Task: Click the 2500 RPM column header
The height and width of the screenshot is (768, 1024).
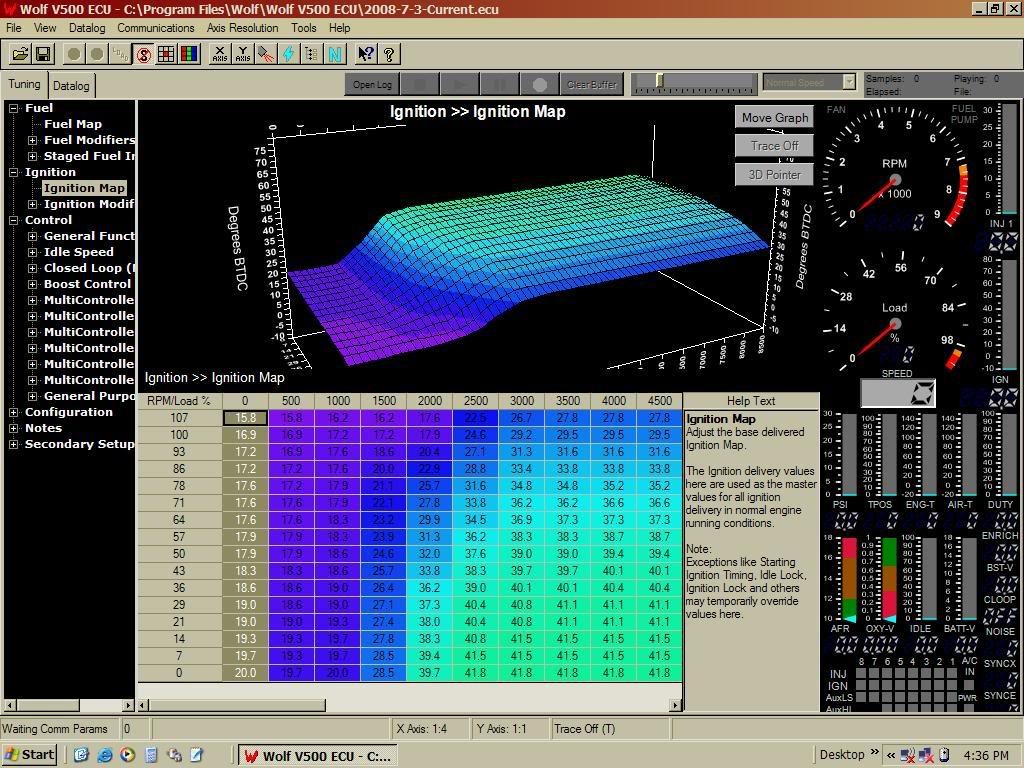Action: 475,401
